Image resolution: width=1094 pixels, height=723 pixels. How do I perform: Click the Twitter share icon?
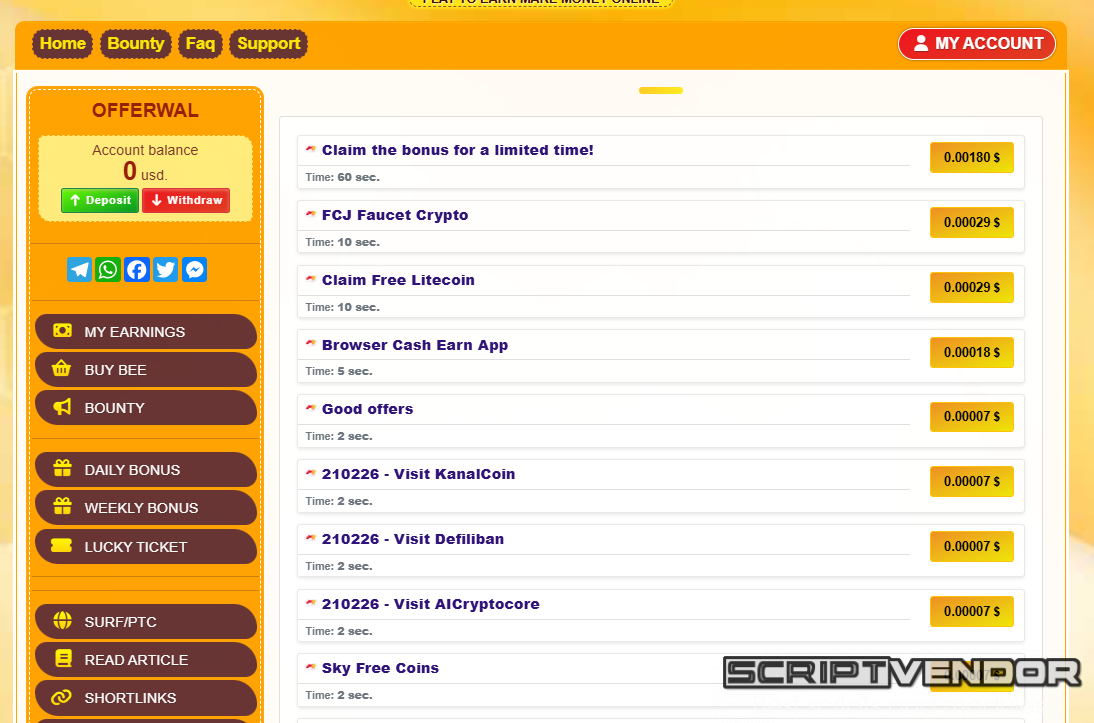coord(166,270)
